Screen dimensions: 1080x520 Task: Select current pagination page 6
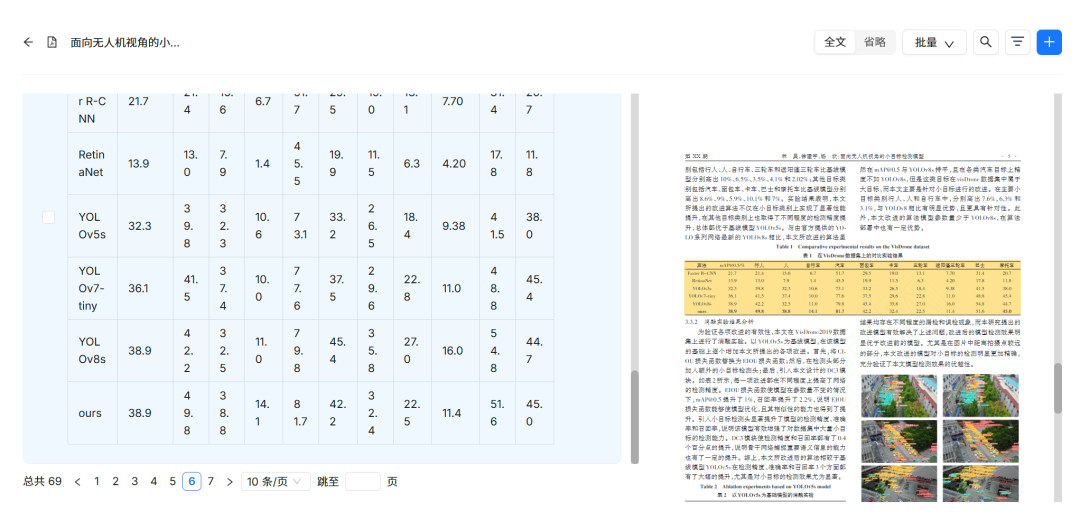point(192,481)
